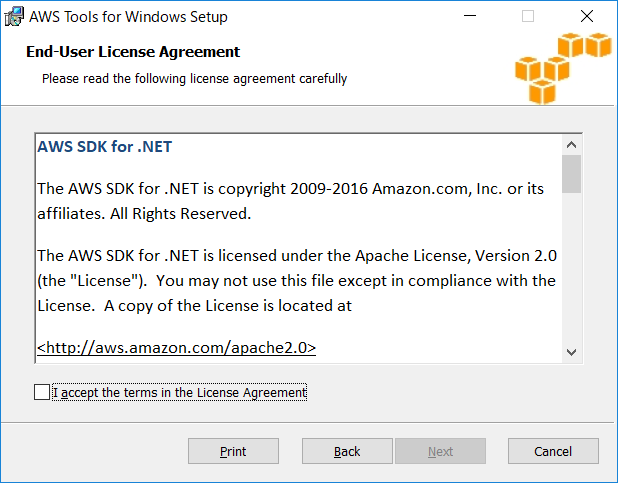
Task: Click the copyright 2009-2016 paragraph text
Action: 290,201
